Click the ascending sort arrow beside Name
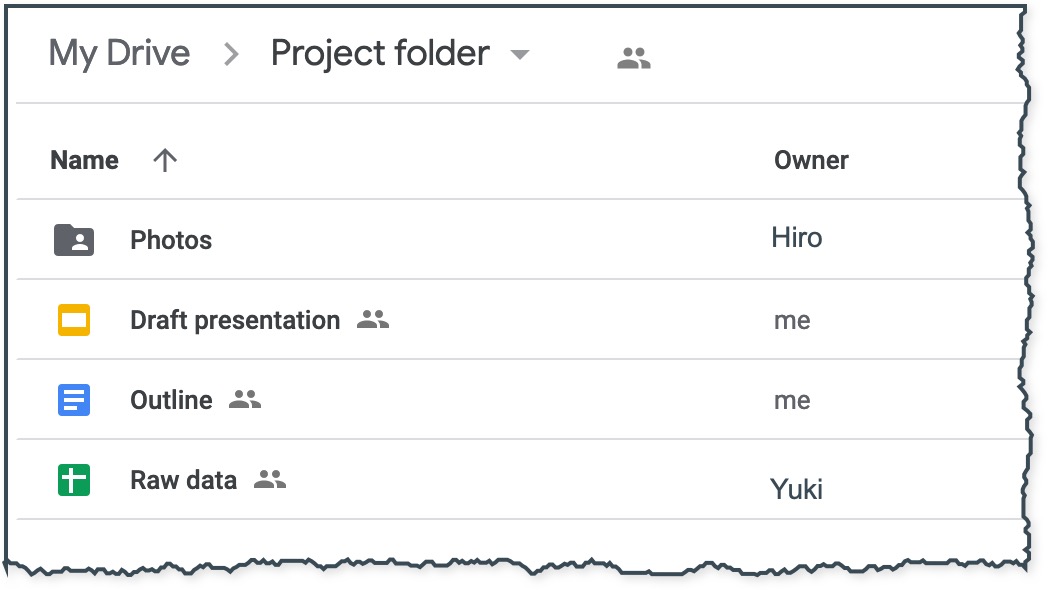 [x=164, y=159]
